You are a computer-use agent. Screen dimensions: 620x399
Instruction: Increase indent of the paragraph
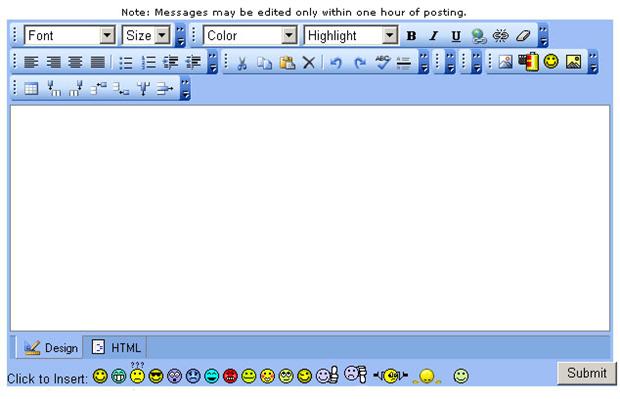tap(193, 62)
